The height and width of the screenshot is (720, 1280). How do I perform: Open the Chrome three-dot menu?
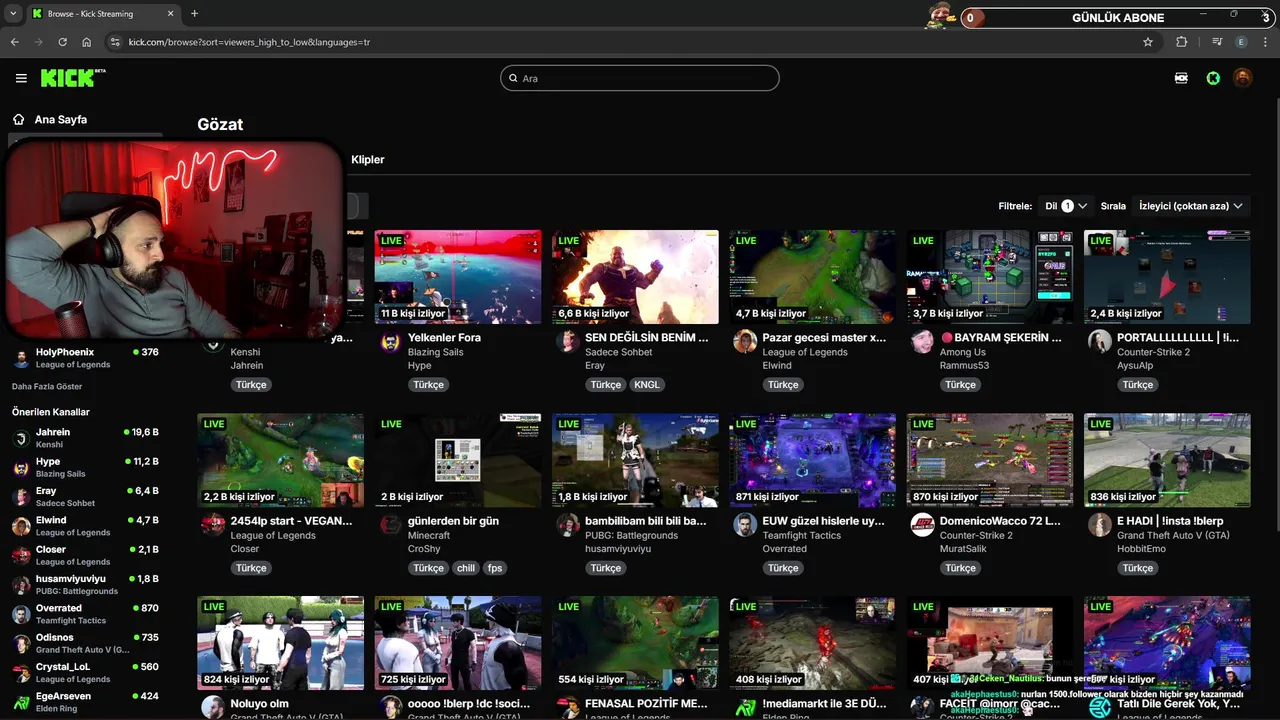pyautogui.click(x=1266, y=42)
